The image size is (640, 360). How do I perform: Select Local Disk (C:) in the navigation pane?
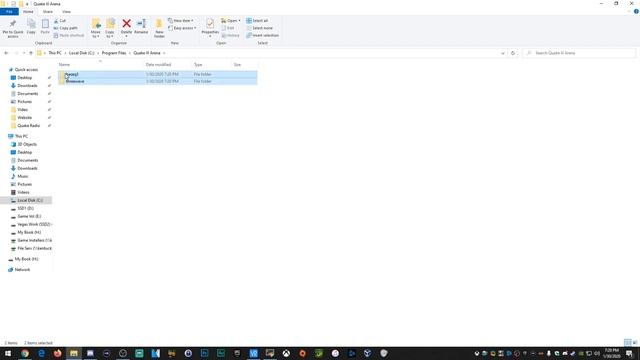(26, 200)
